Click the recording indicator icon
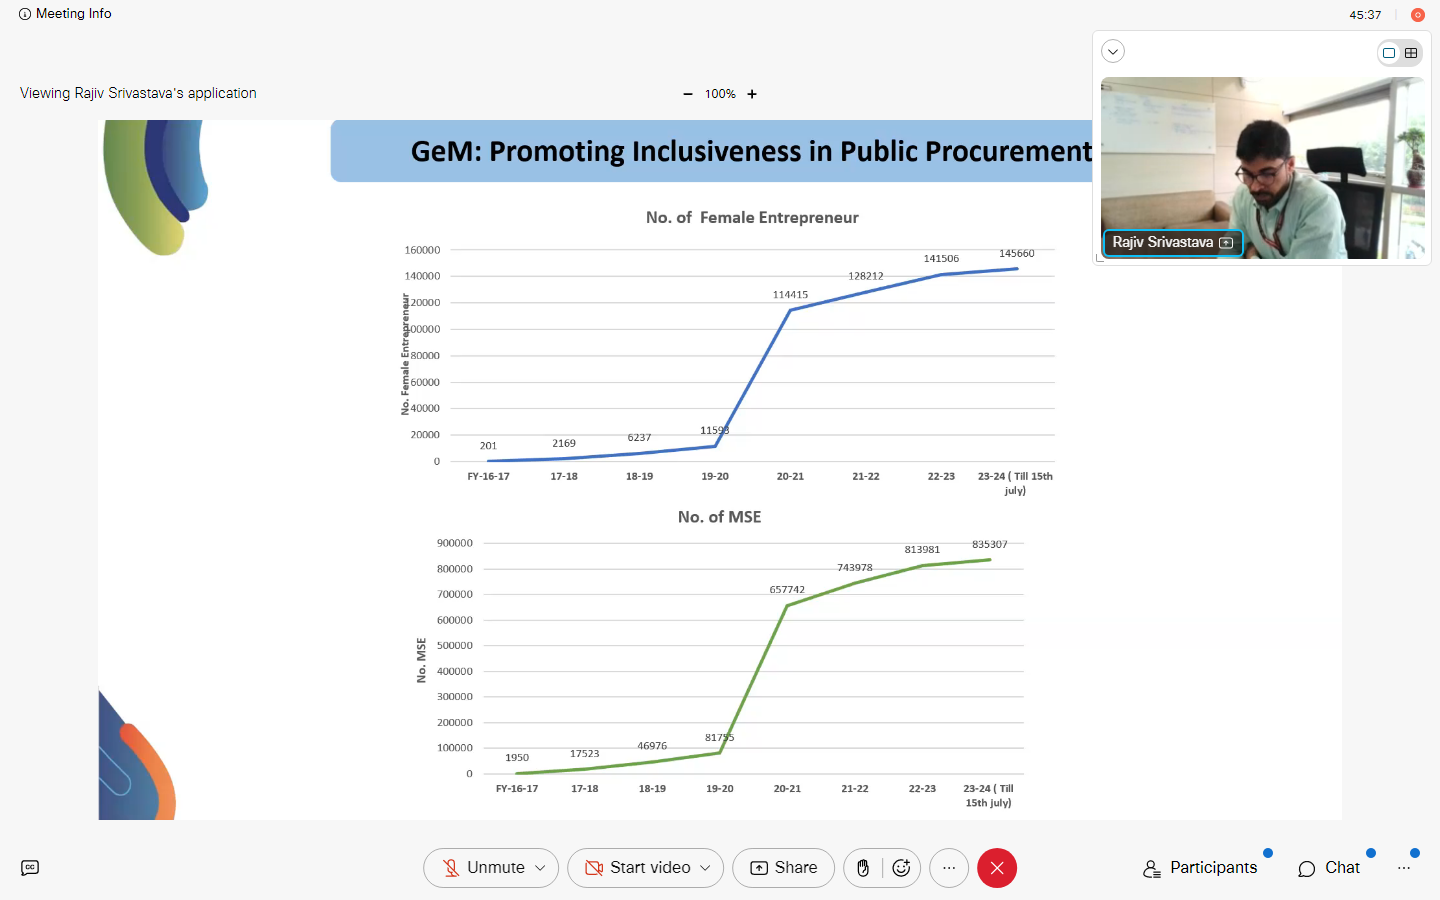The height and width of the screenshot is (900, 1440). point(1417,15)
